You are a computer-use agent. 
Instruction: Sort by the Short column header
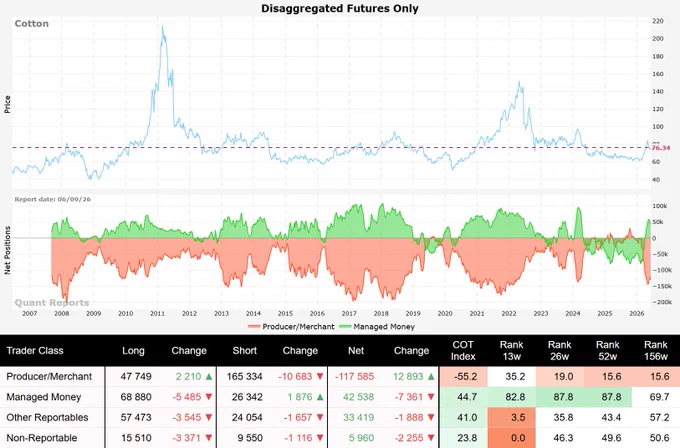tap(245, 350)
